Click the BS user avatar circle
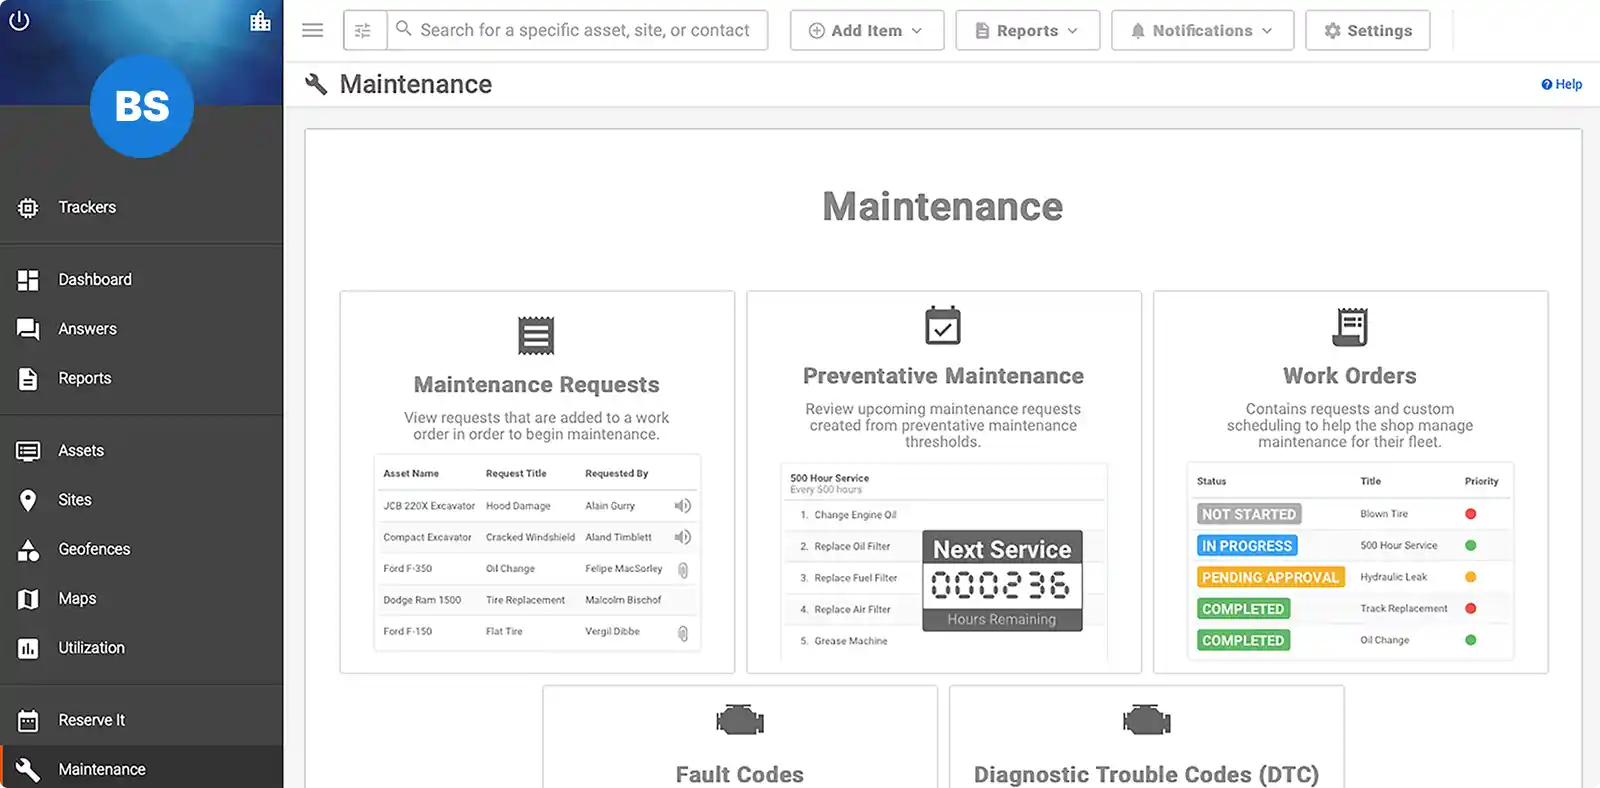Screen dimensions: 1600x788 [142, 106]
